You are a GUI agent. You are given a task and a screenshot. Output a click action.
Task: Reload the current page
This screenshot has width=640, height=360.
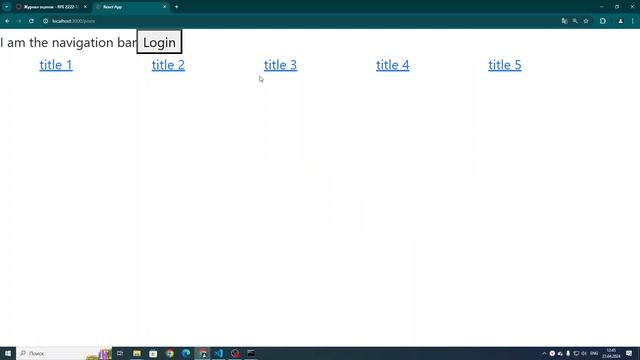click(x=31, y=21)
